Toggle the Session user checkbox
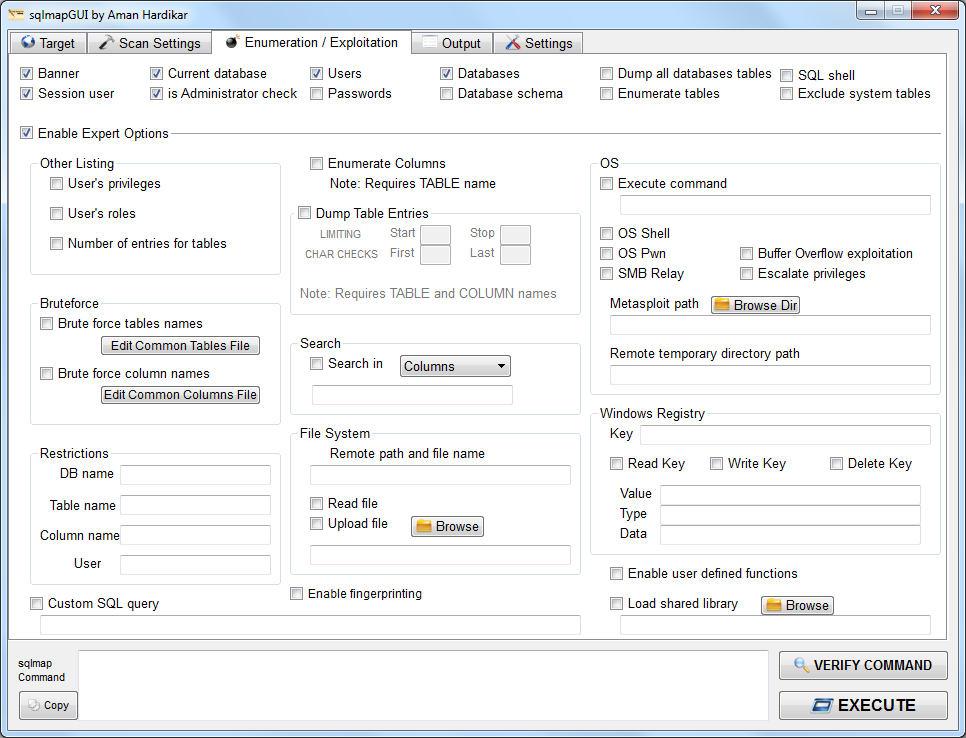The height and width of the screenshot is (738, 966). click(26, 94)
